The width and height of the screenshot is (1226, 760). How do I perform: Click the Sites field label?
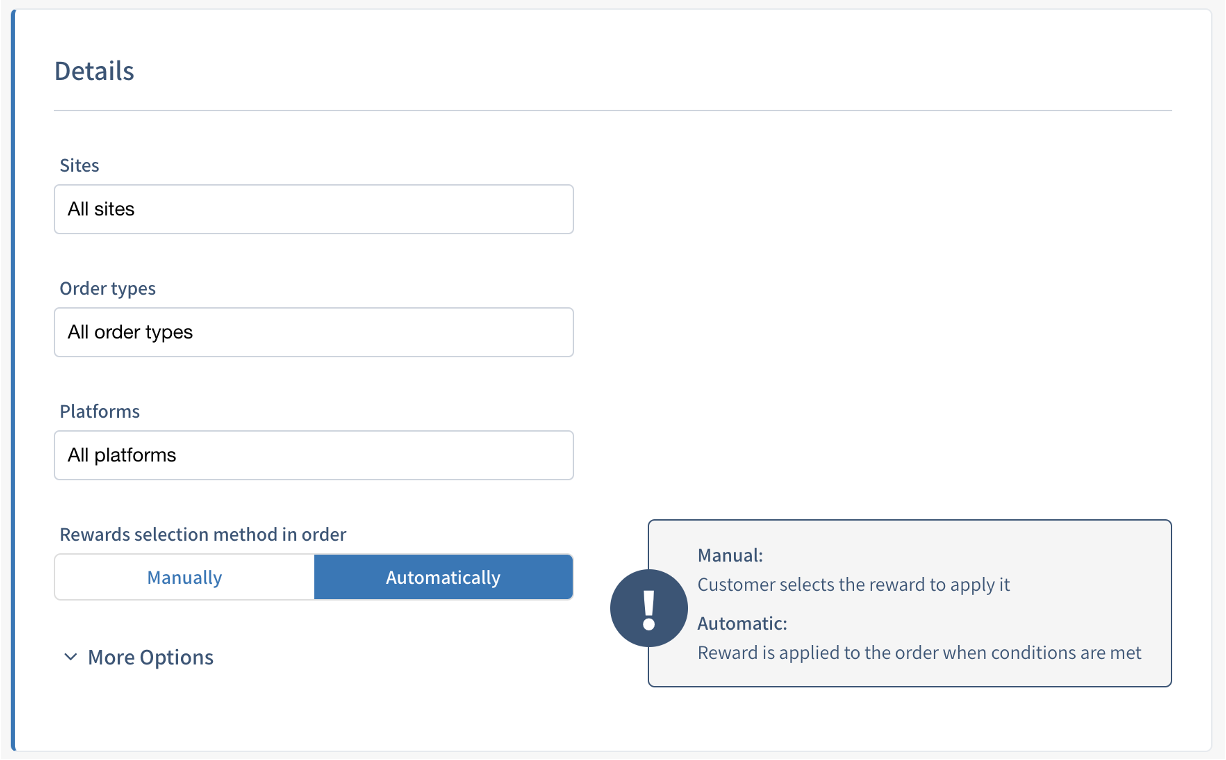click(80, 165)
